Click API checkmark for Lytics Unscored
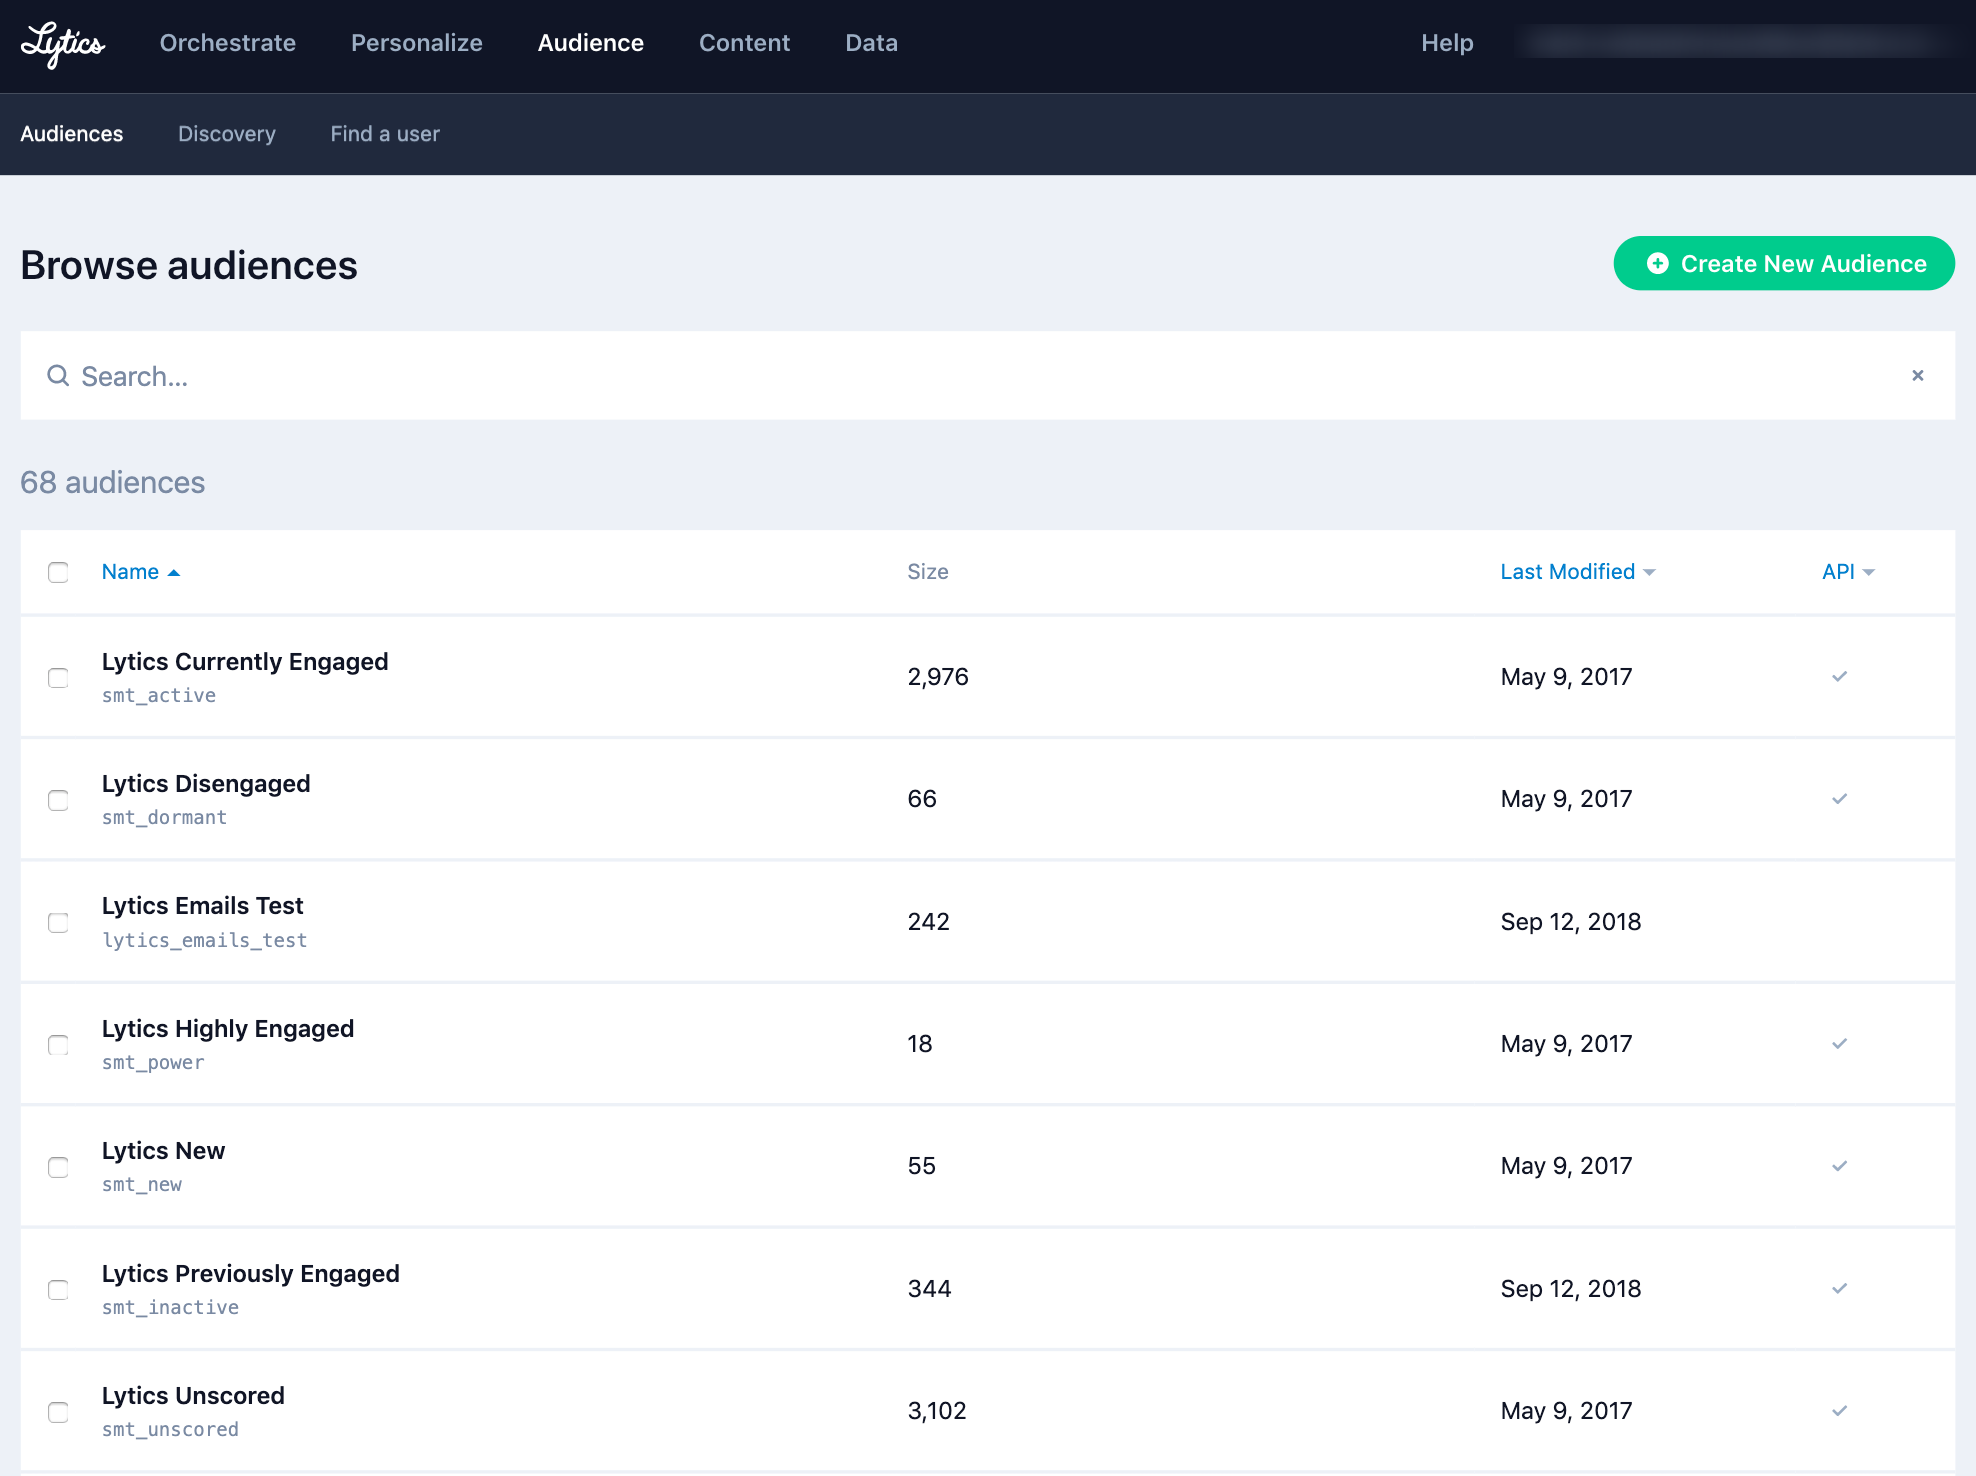The width and height of the screenshot is (1976, 1476). (1839, 1411)
